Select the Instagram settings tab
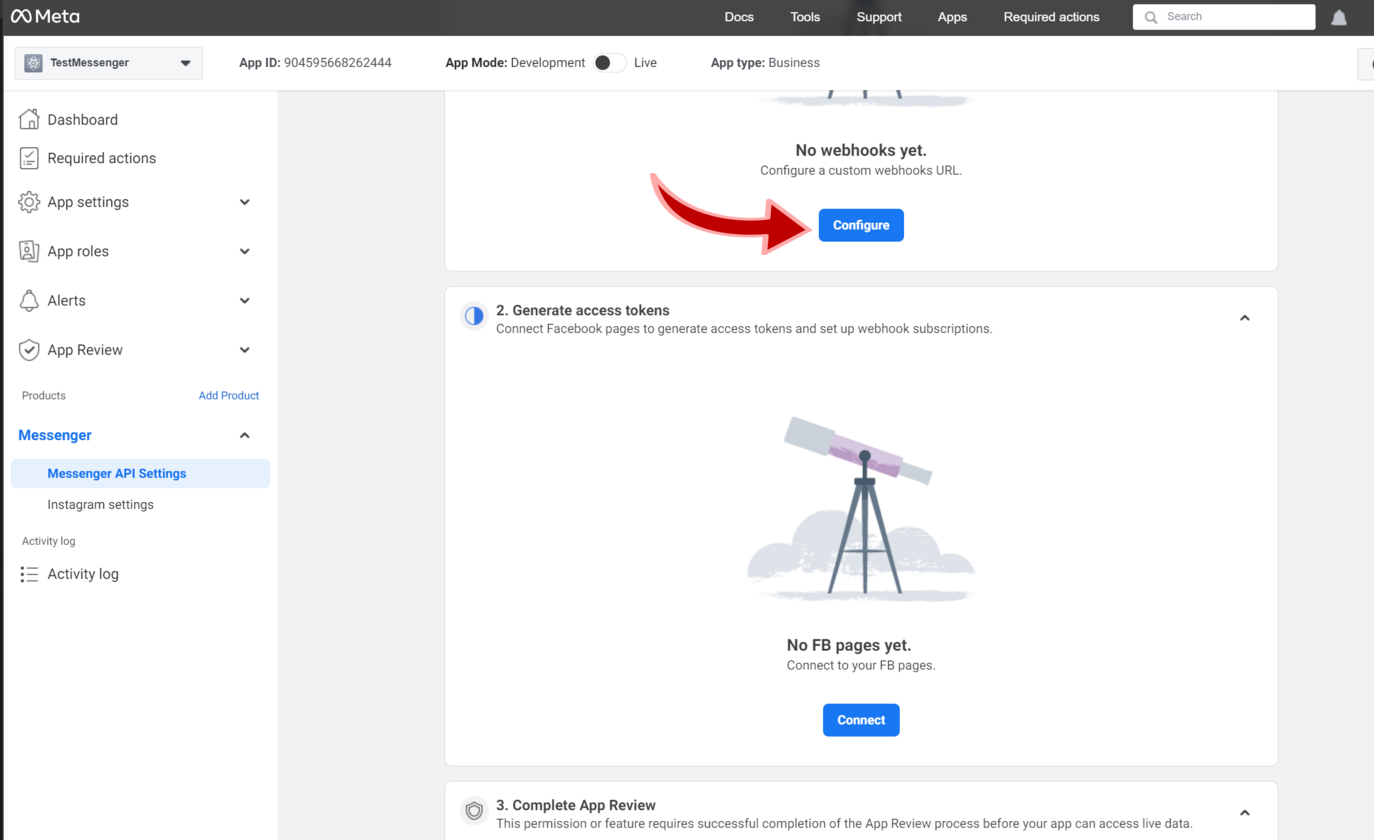Viewport: 1374px width, 840px height. point(100,504)
